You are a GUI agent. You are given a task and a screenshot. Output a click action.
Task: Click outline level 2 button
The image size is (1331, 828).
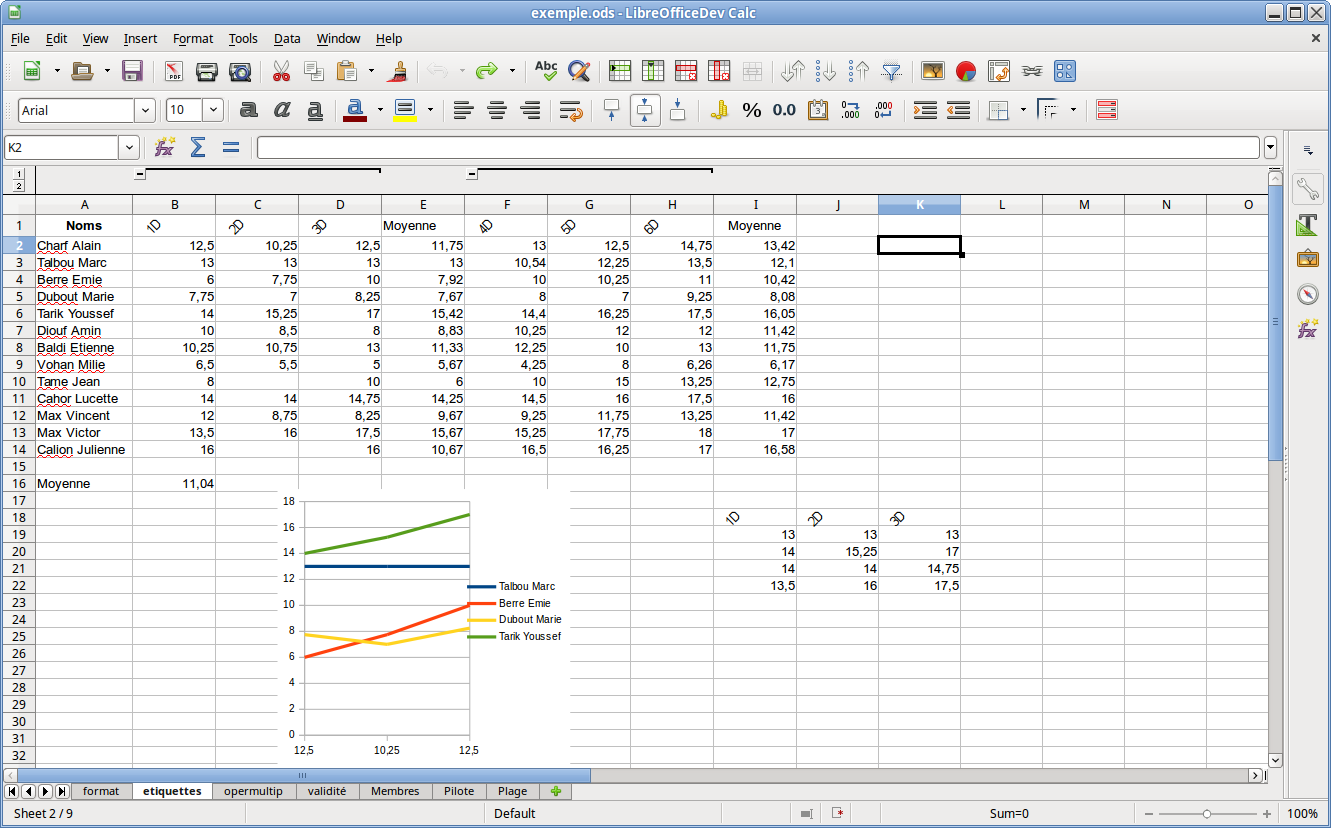(x=19, y=186)
